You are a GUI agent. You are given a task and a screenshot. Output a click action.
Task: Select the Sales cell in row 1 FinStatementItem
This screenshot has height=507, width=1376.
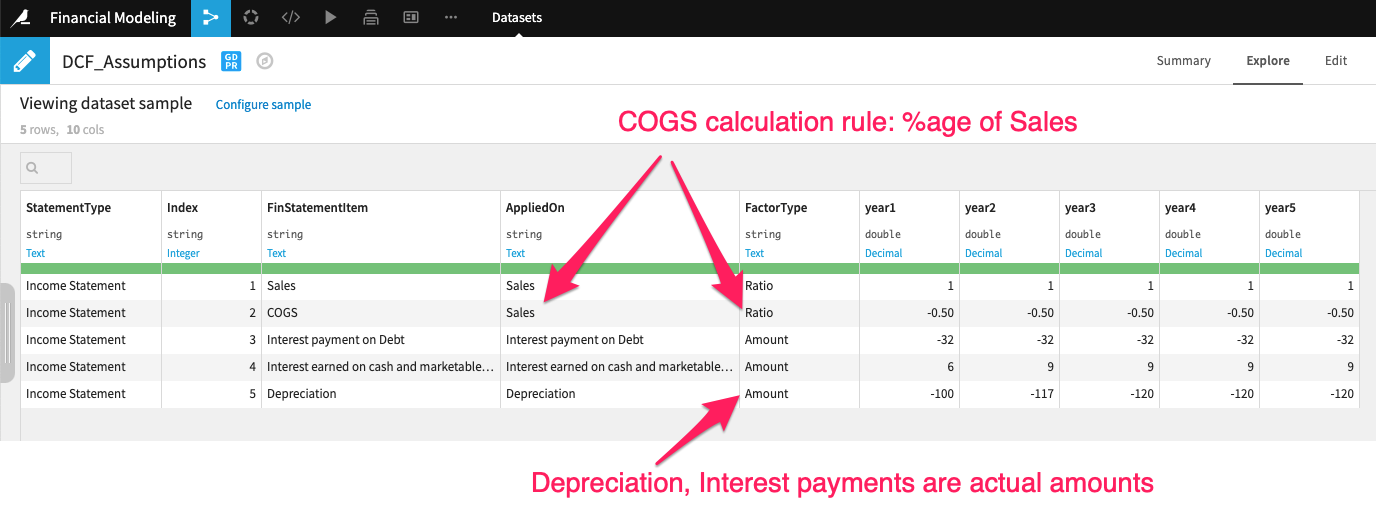pos(380,286)
